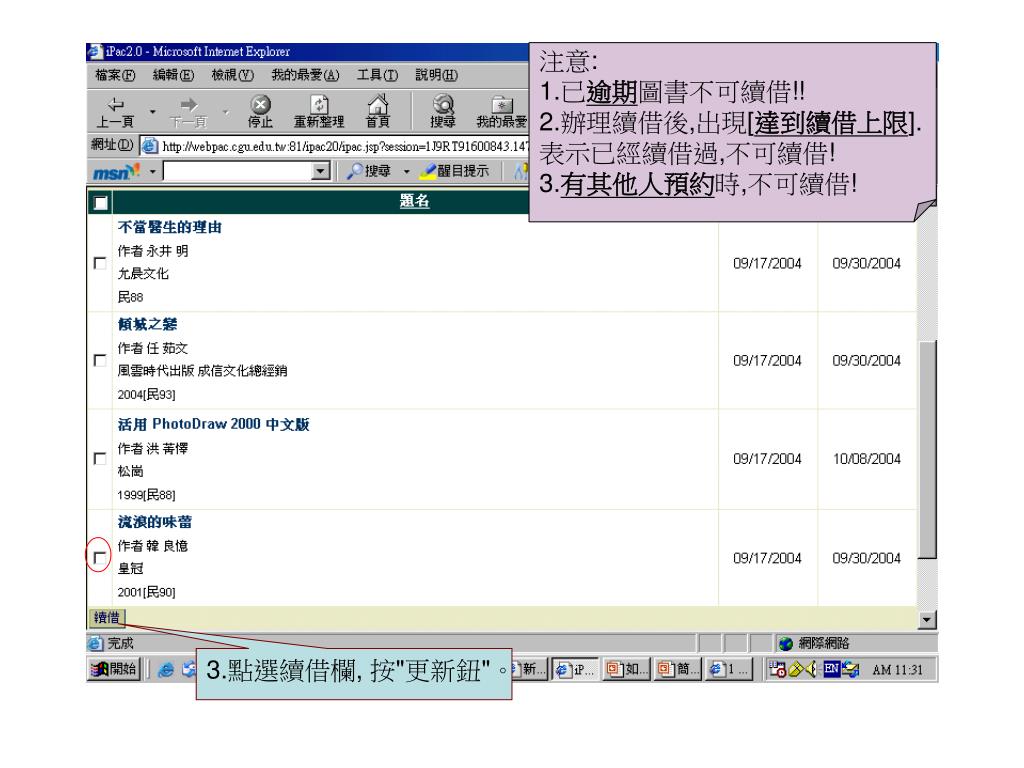The image size is (1024, 768).
Task: Click the EN language indicator in tray
Action: [831, 669]
